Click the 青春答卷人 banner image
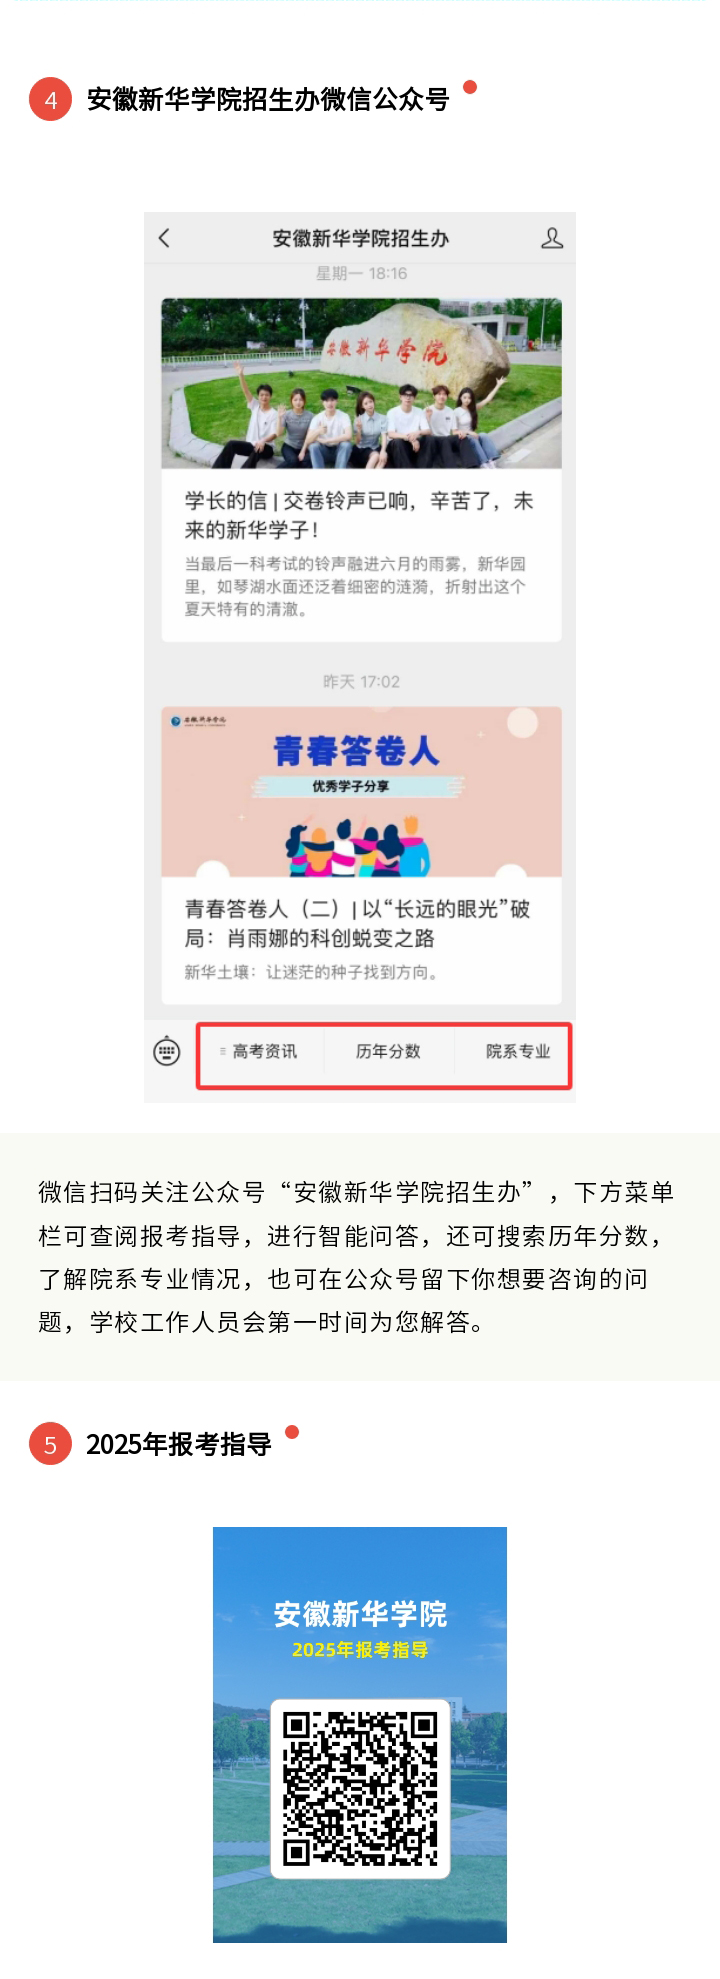 pos(361,792)
